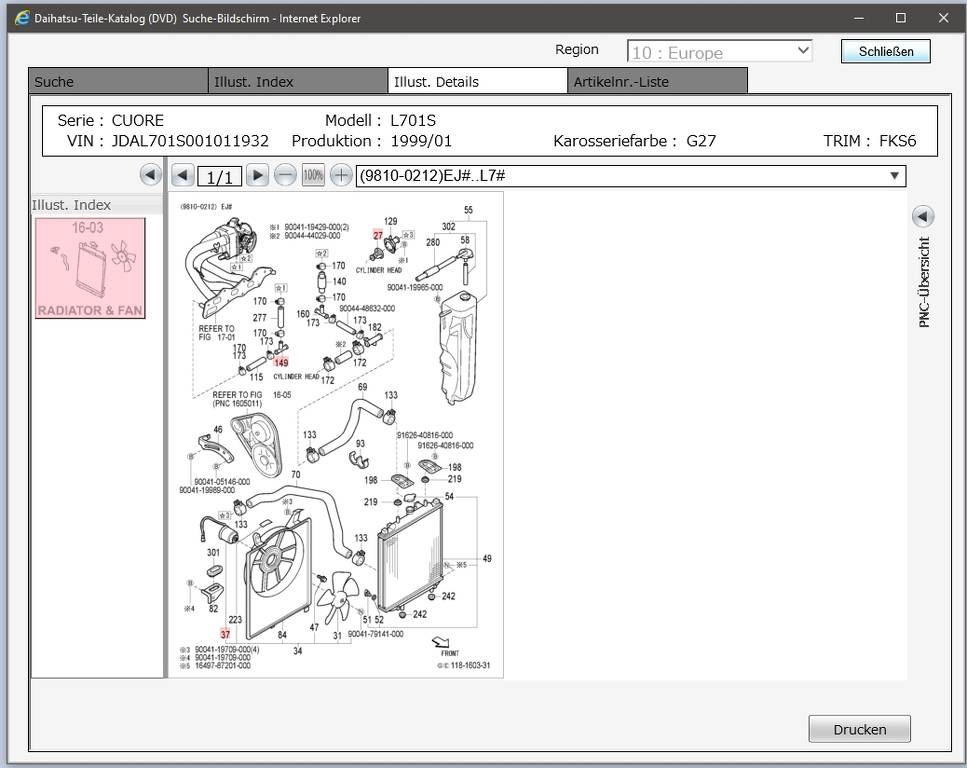Select highlighted part number 37 in diagram
Image resolution: width=967 pixels, height=768 pixels.
225,634
